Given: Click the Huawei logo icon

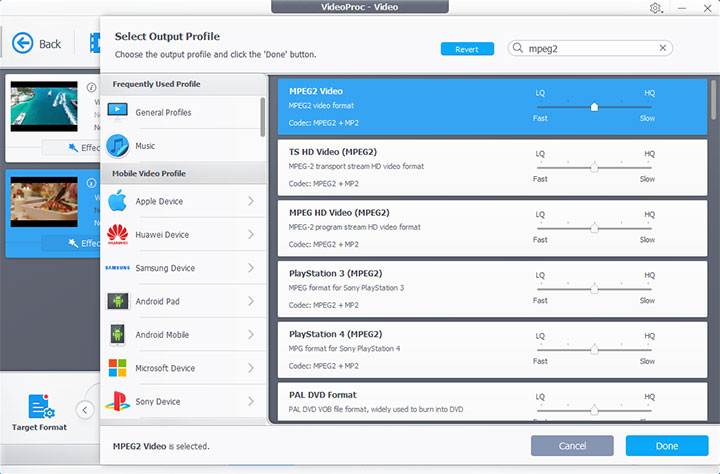Looking at the screenshot, I should [118, 234].
